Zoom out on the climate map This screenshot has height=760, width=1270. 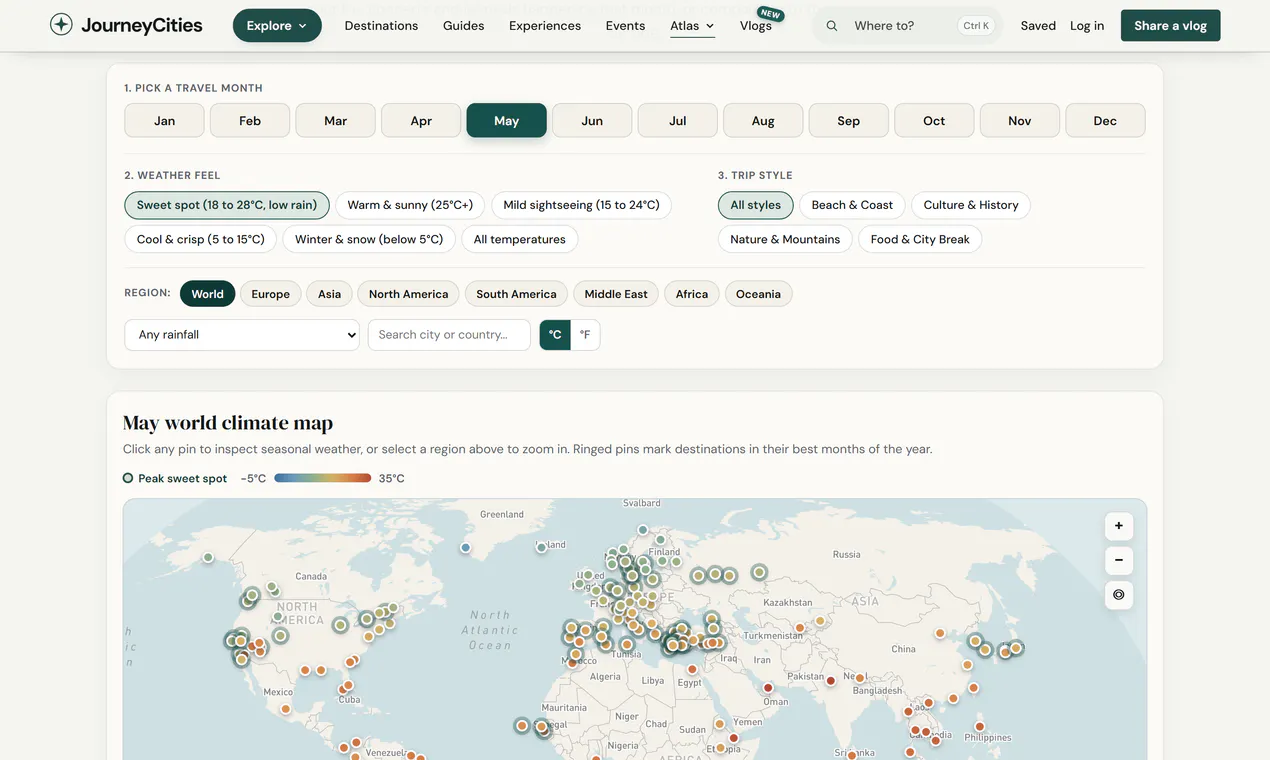click(1118, 560)
